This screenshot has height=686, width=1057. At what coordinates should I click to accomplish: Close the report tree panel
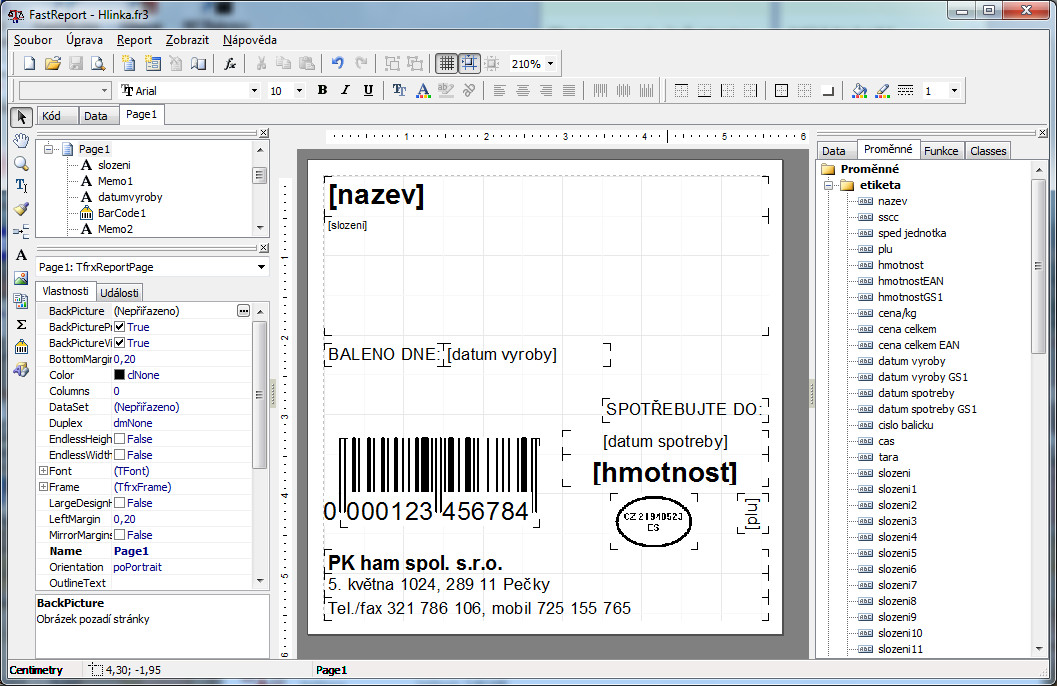pos(264,133)
